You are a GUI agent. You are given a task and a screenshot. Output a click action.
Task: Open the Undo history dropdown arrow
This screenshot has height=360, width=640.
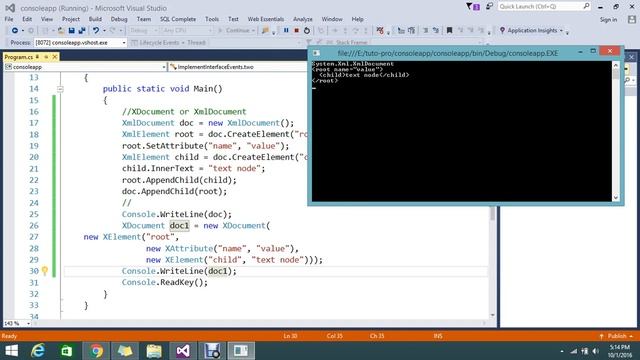[x=104, y=31]
